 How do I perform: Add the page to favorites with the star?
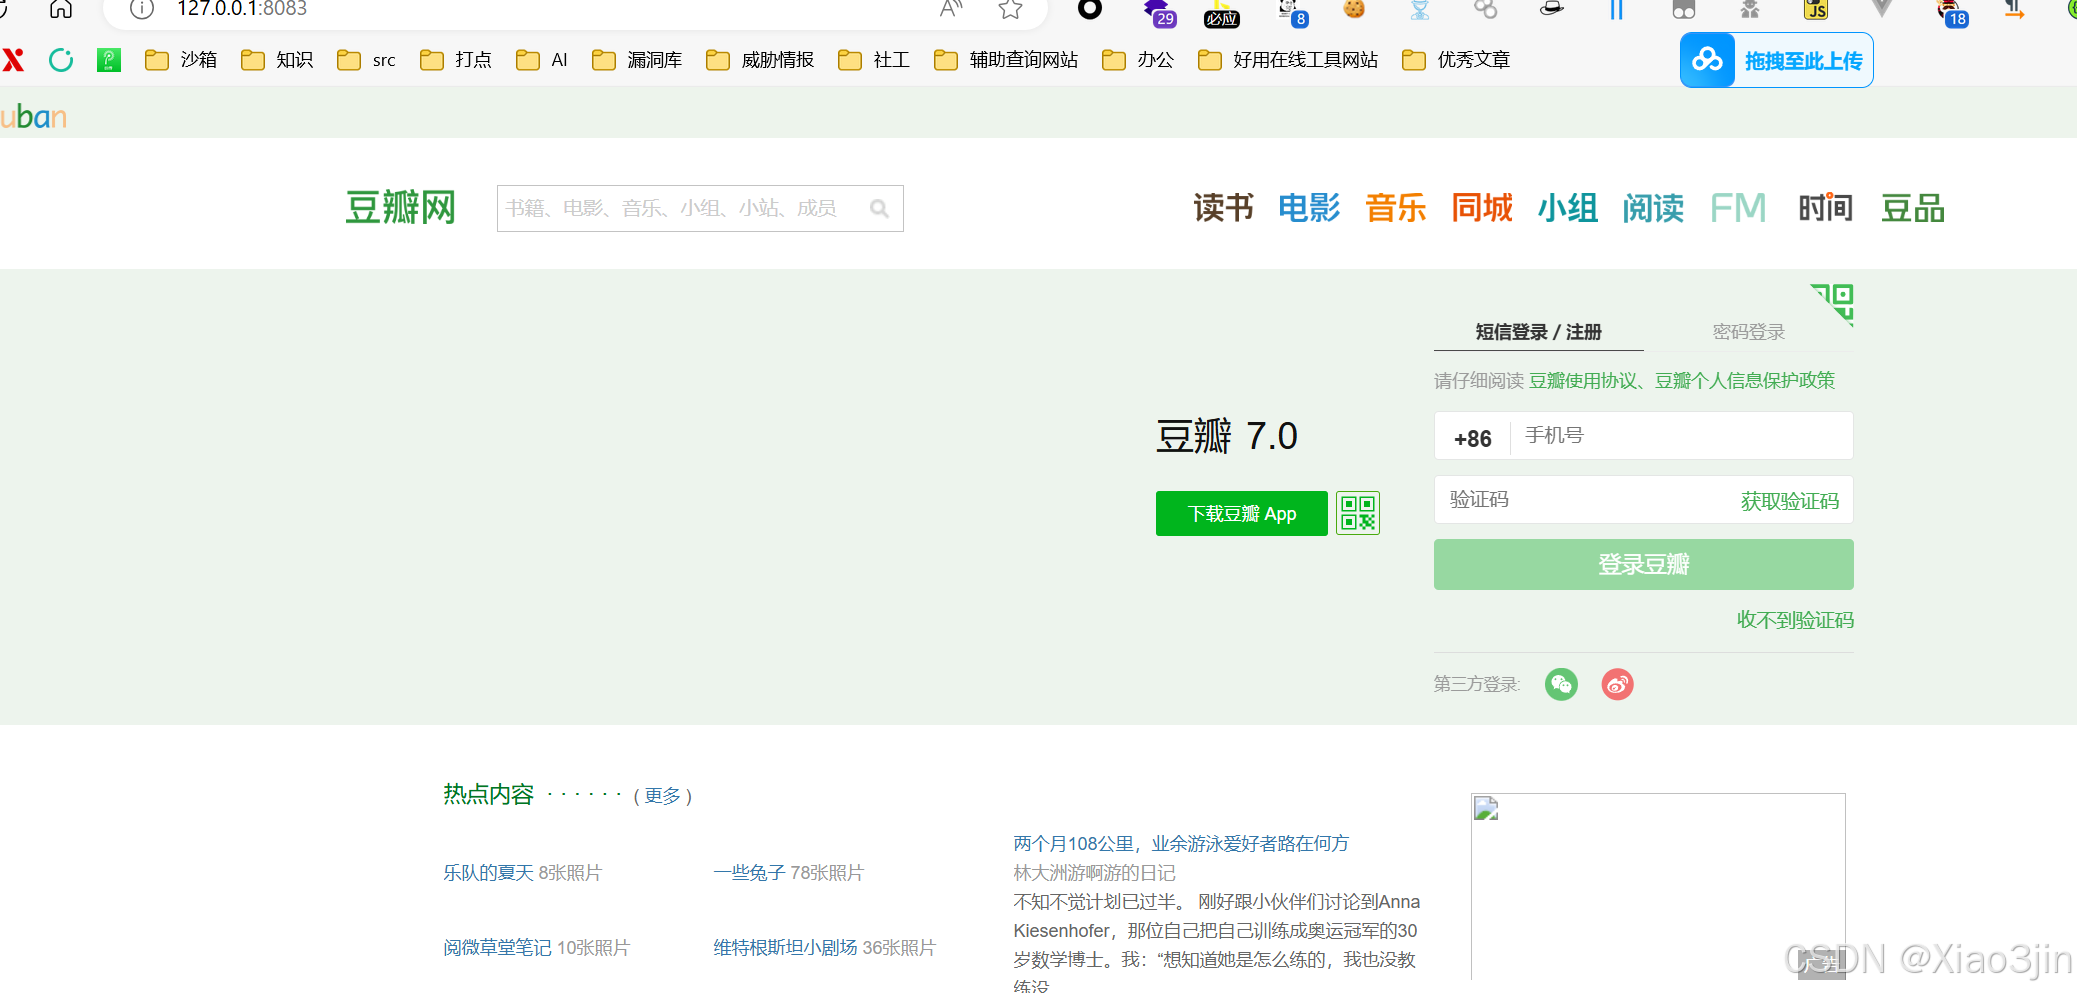1011,9
